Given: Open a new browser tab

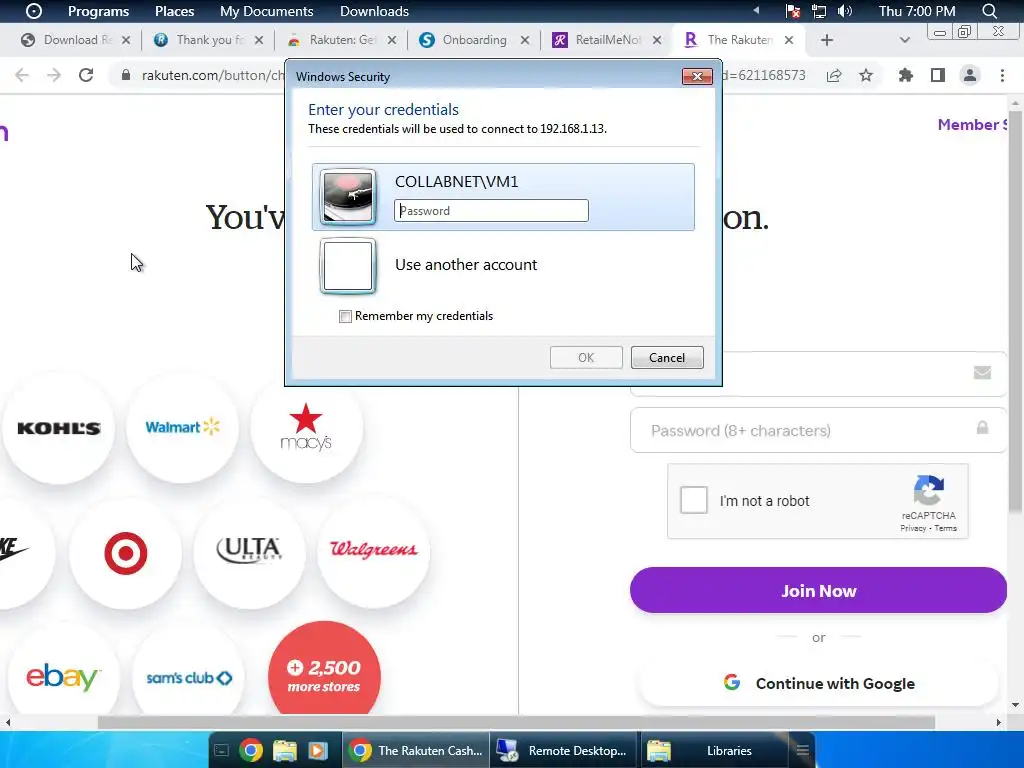Looking at the screenshot, I should pos(827,40).
